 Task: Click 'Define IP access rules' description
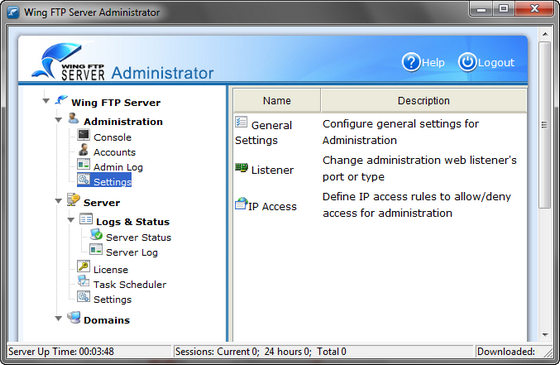tap(416, 205)
